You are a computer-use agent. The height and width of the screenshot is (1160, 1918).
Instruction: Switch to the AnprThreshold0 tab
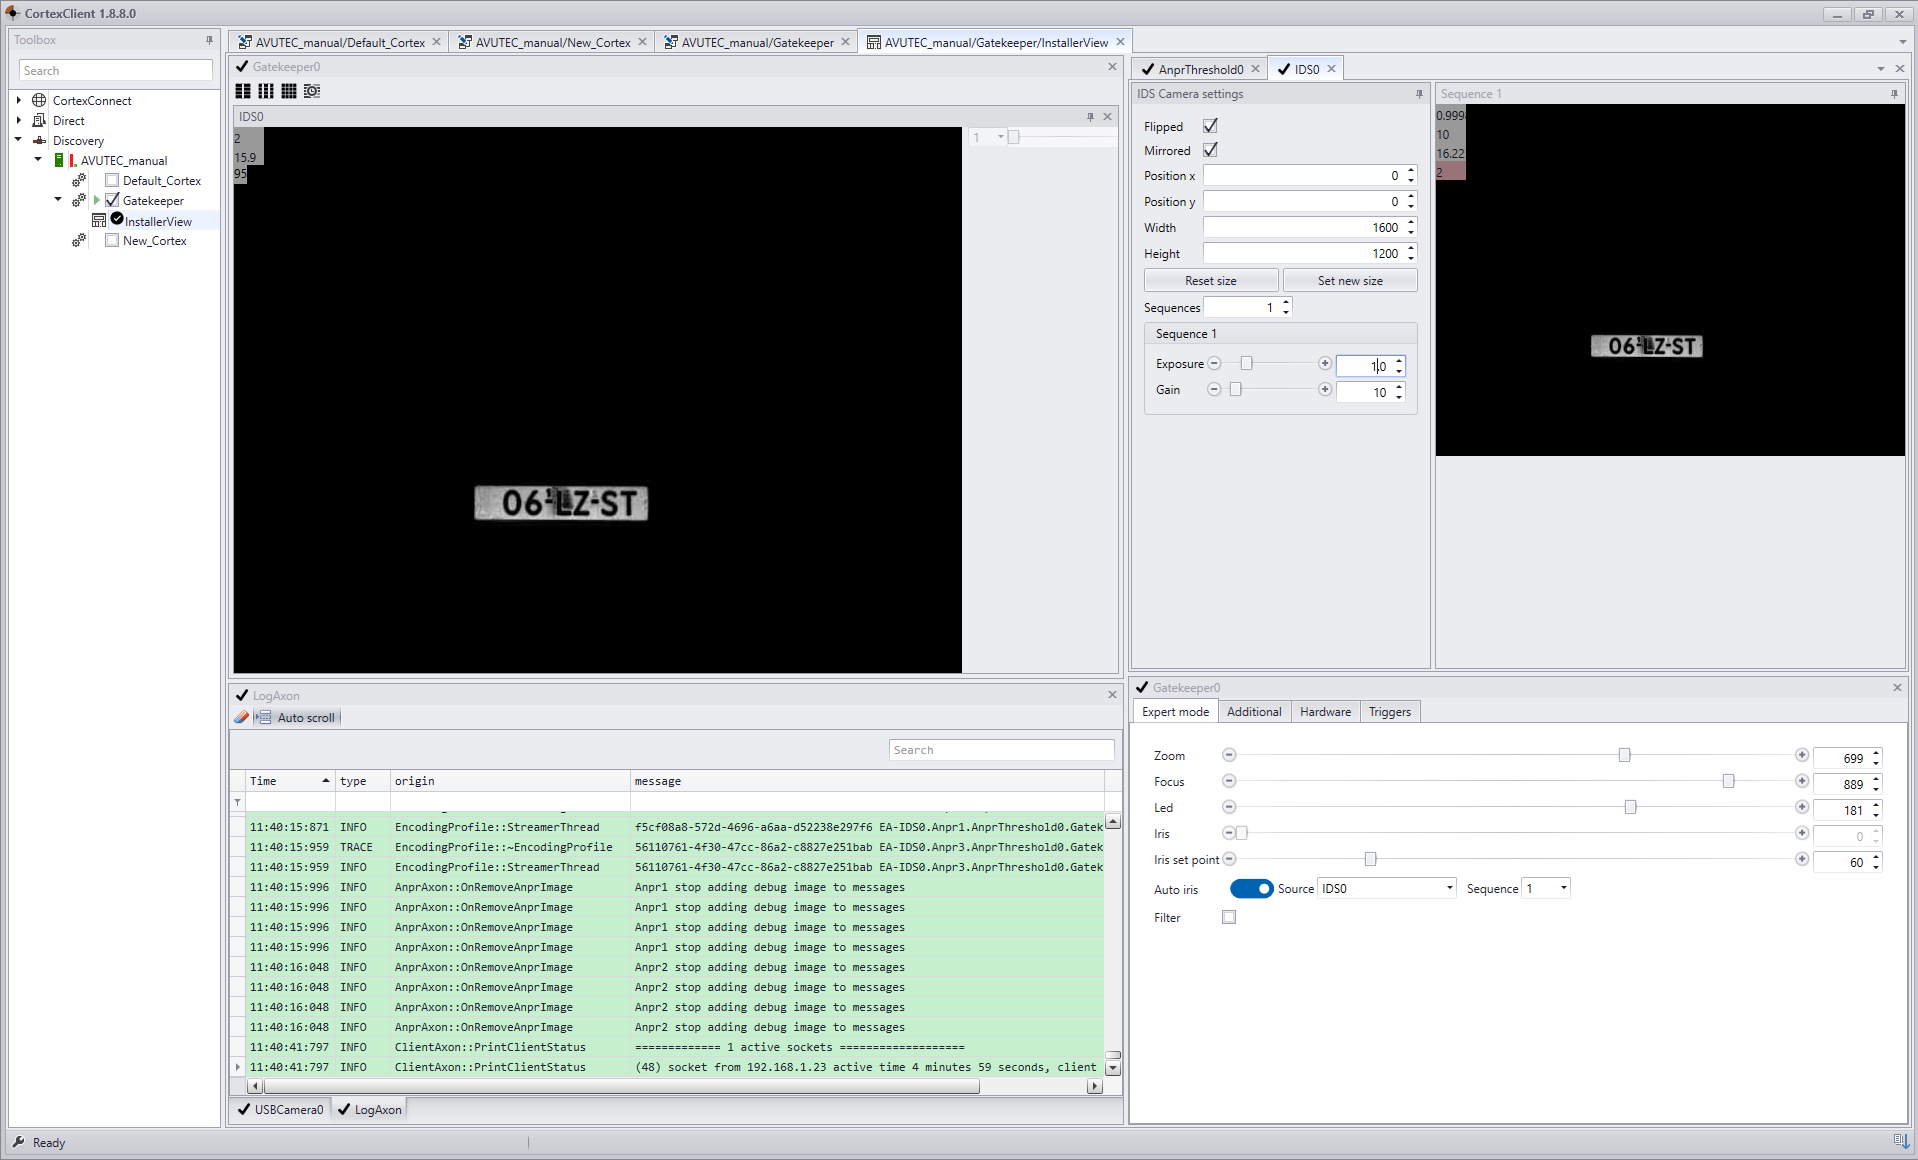tap(1201, 69)
